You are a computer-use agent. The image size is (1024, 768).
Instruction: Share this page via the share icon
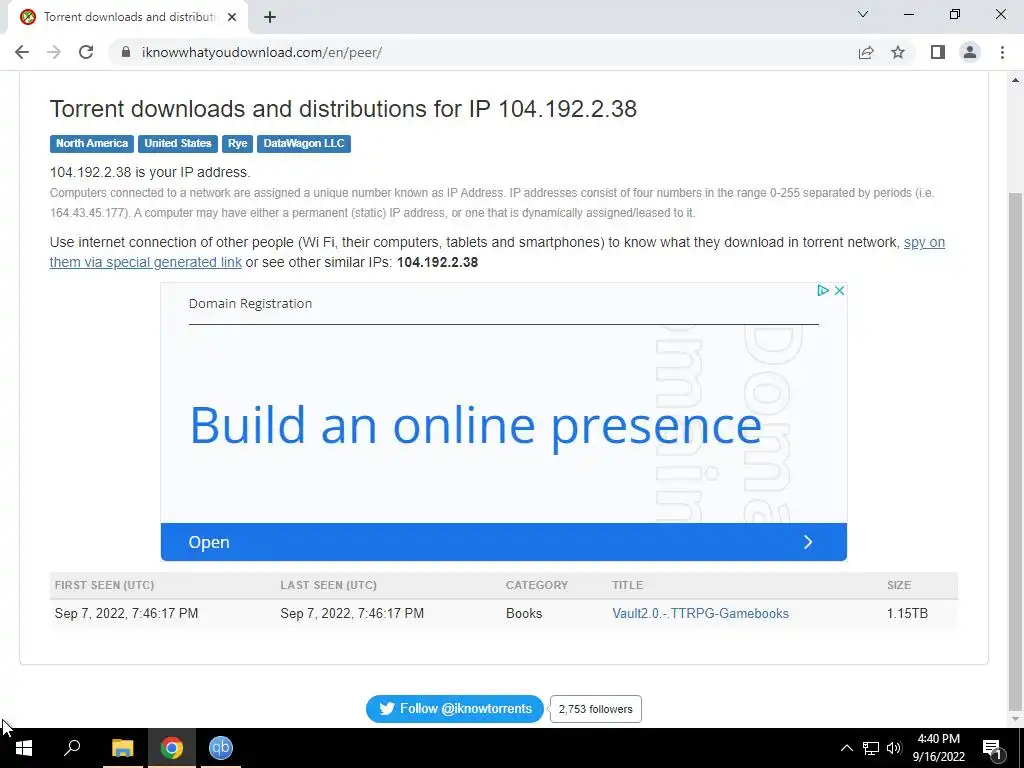coord(866,52)
